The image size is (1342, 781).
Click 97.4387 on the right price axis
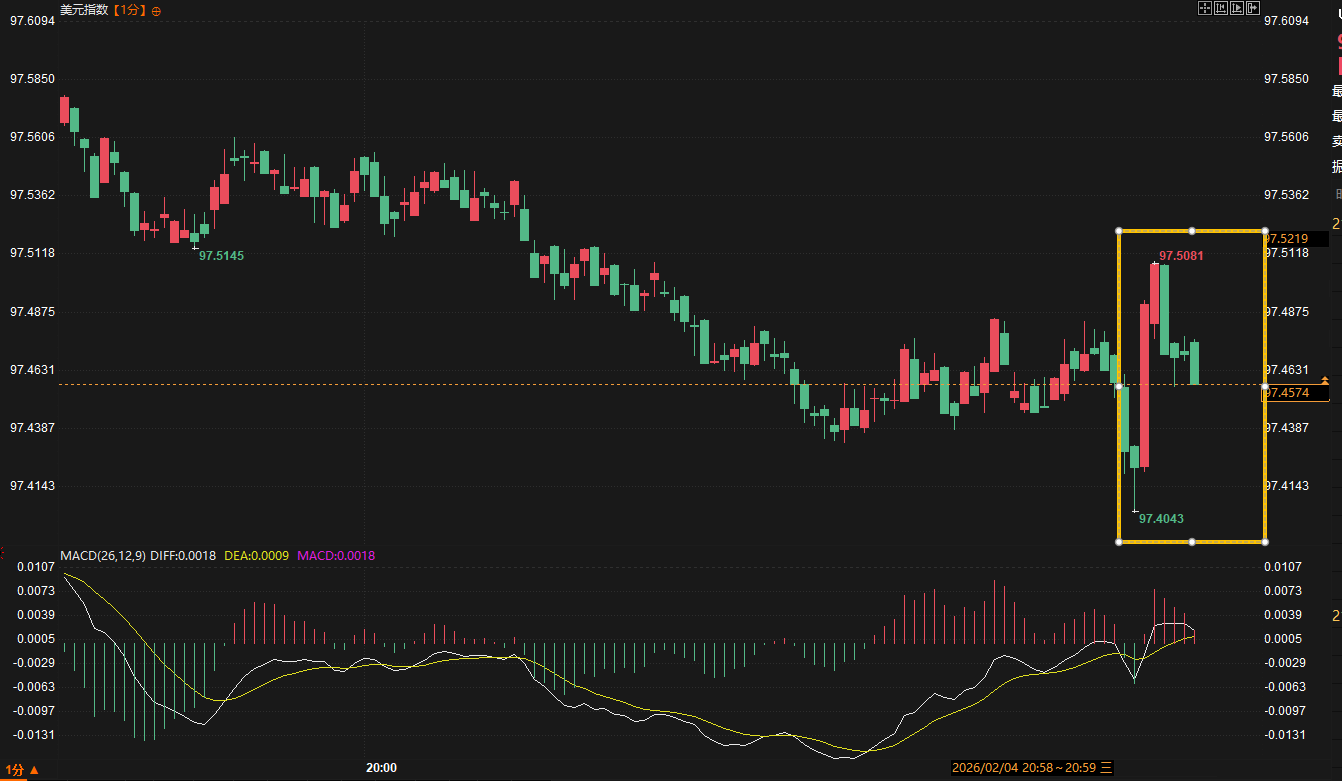(1287, 427)
